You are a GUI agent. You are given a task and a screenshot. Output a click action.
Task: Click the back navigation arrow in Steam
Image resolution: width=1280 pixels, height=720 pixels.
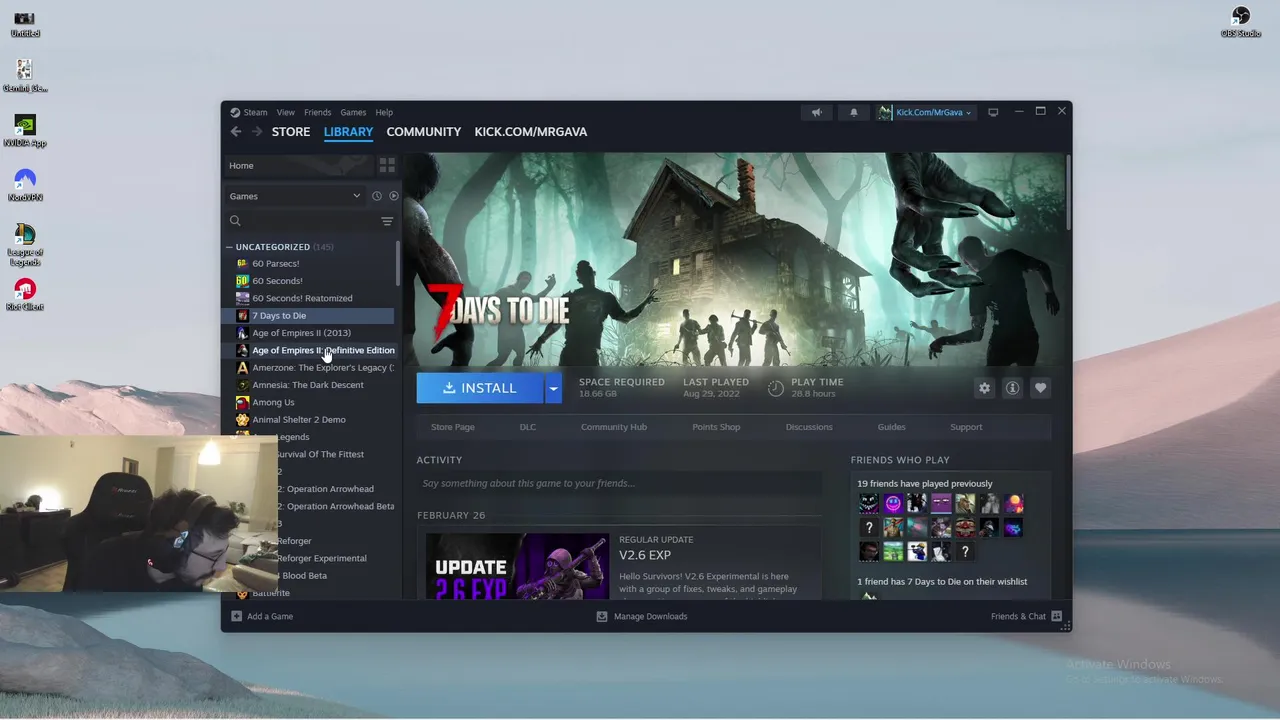236,132
